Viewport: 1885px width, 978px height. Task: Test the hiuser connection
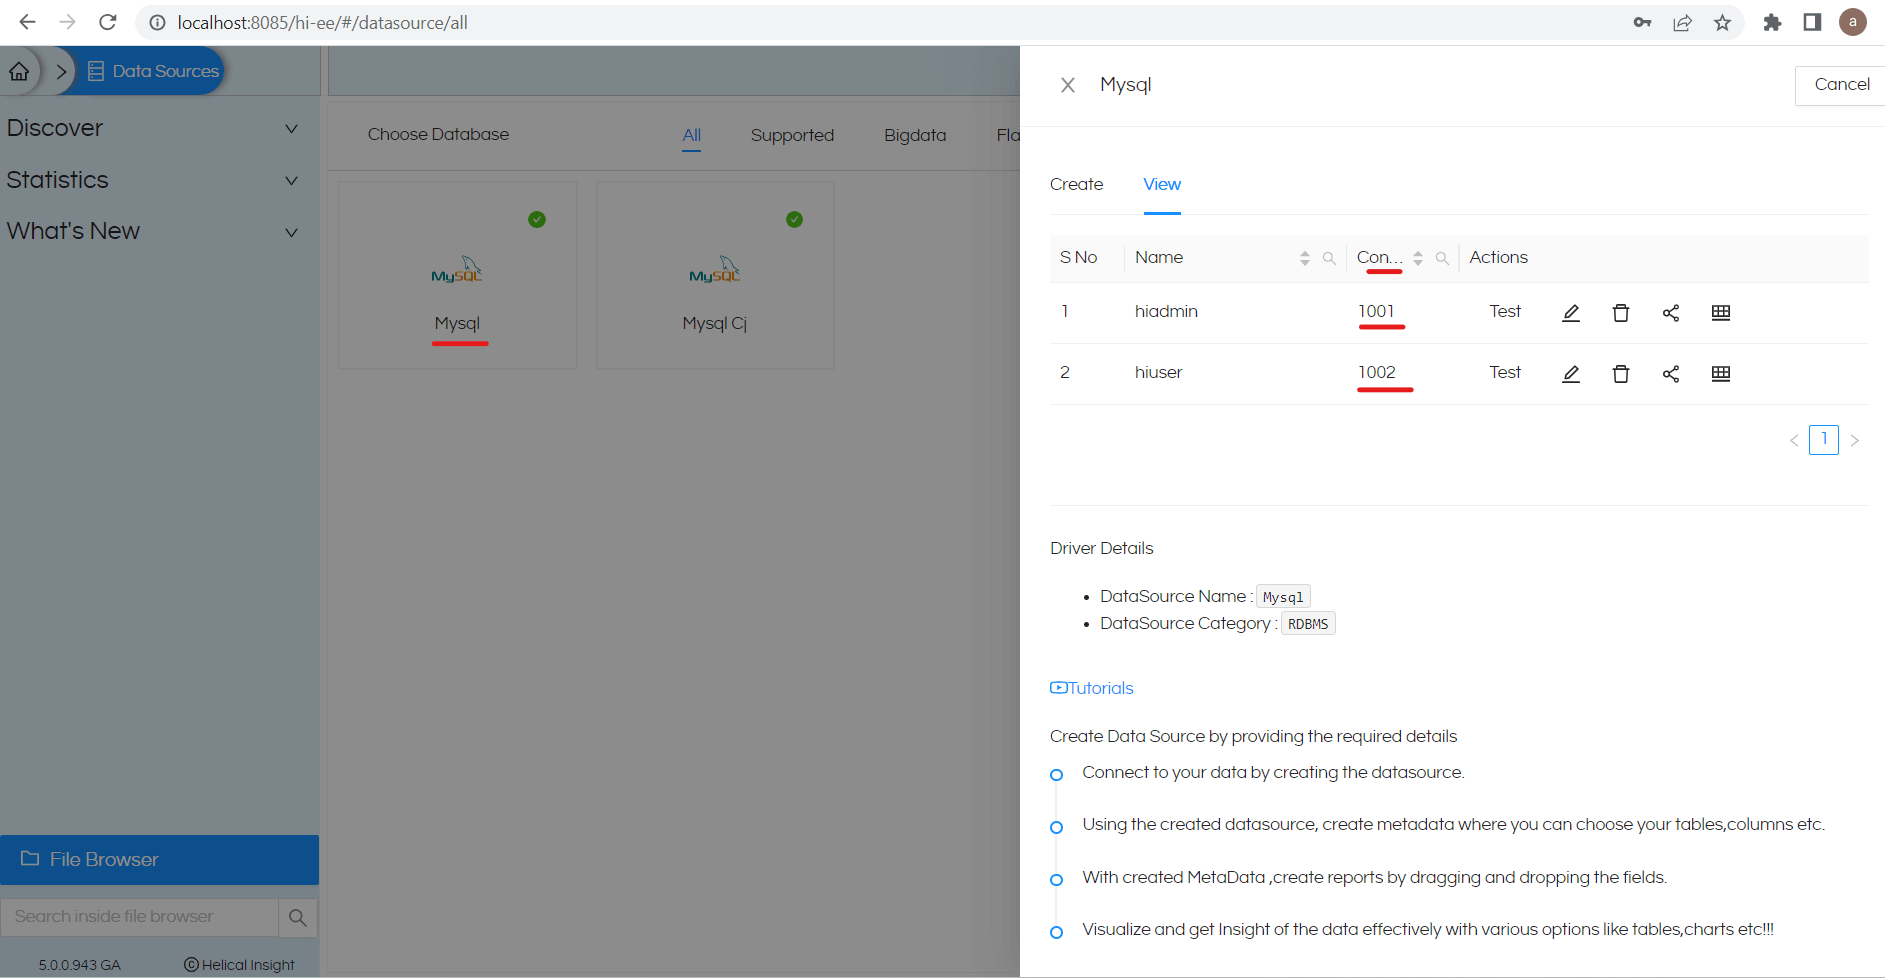click(x=1504, y=373)
